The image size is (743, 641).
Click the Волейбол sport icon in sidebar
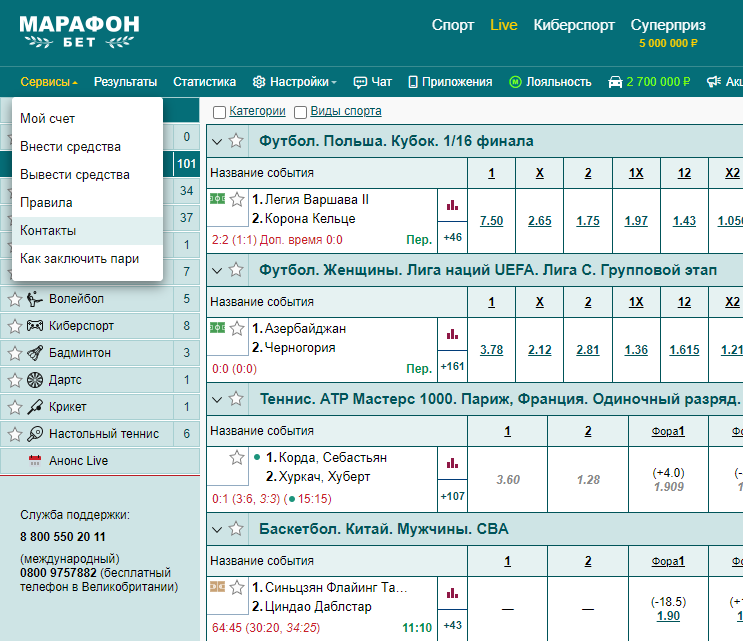[35, 299]
